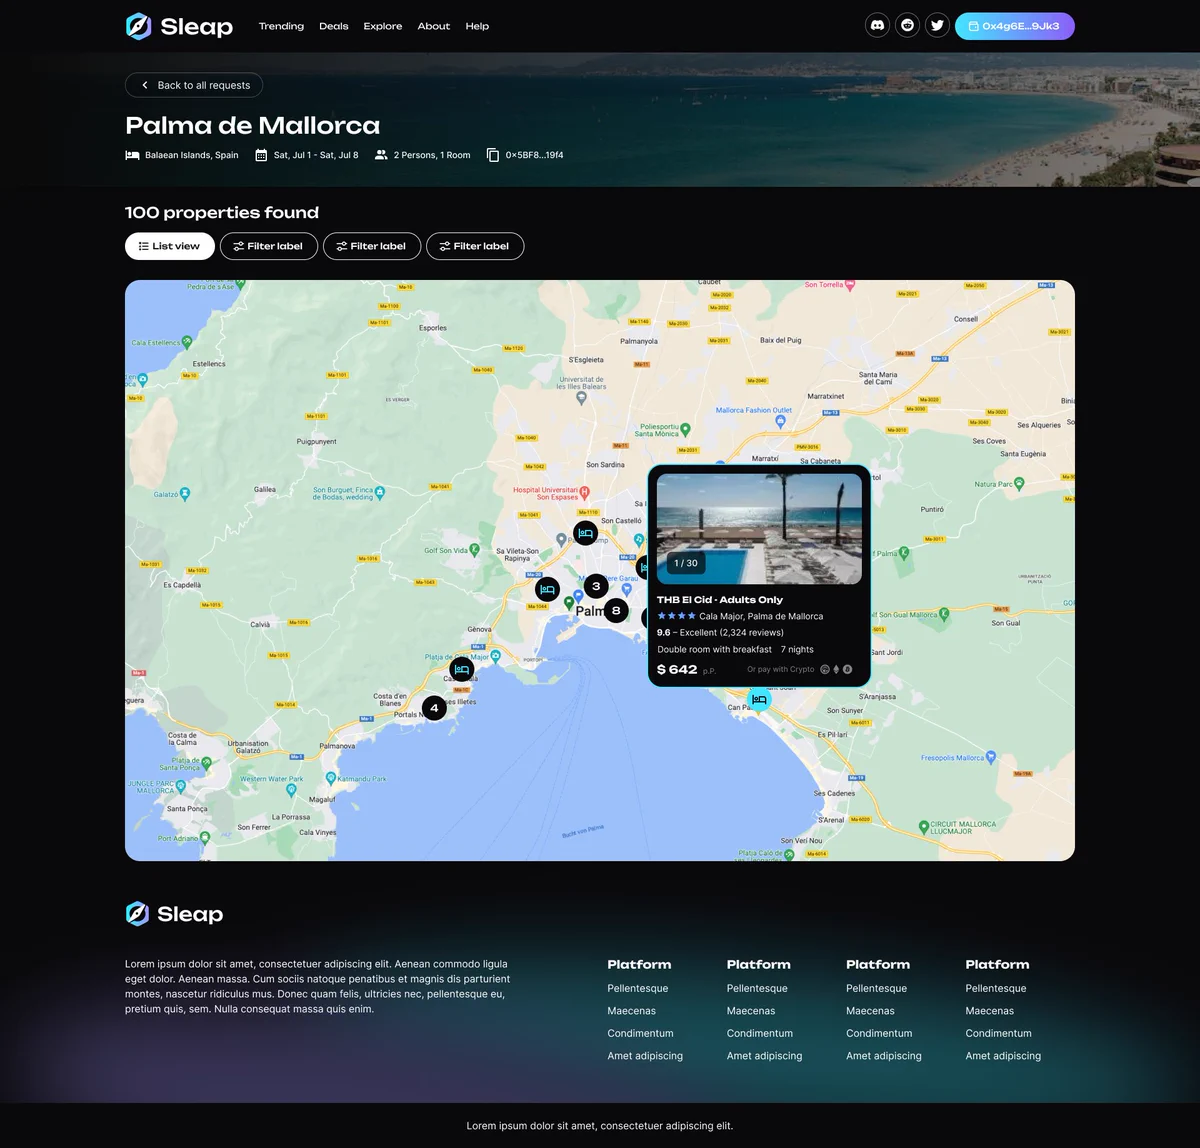Select the map cluster marker showing 4
1200x1148 pixels.
click(x=434, y=708)
